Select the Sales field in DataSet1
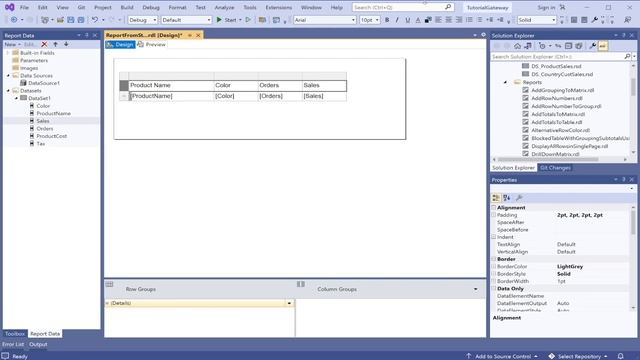 43,121
